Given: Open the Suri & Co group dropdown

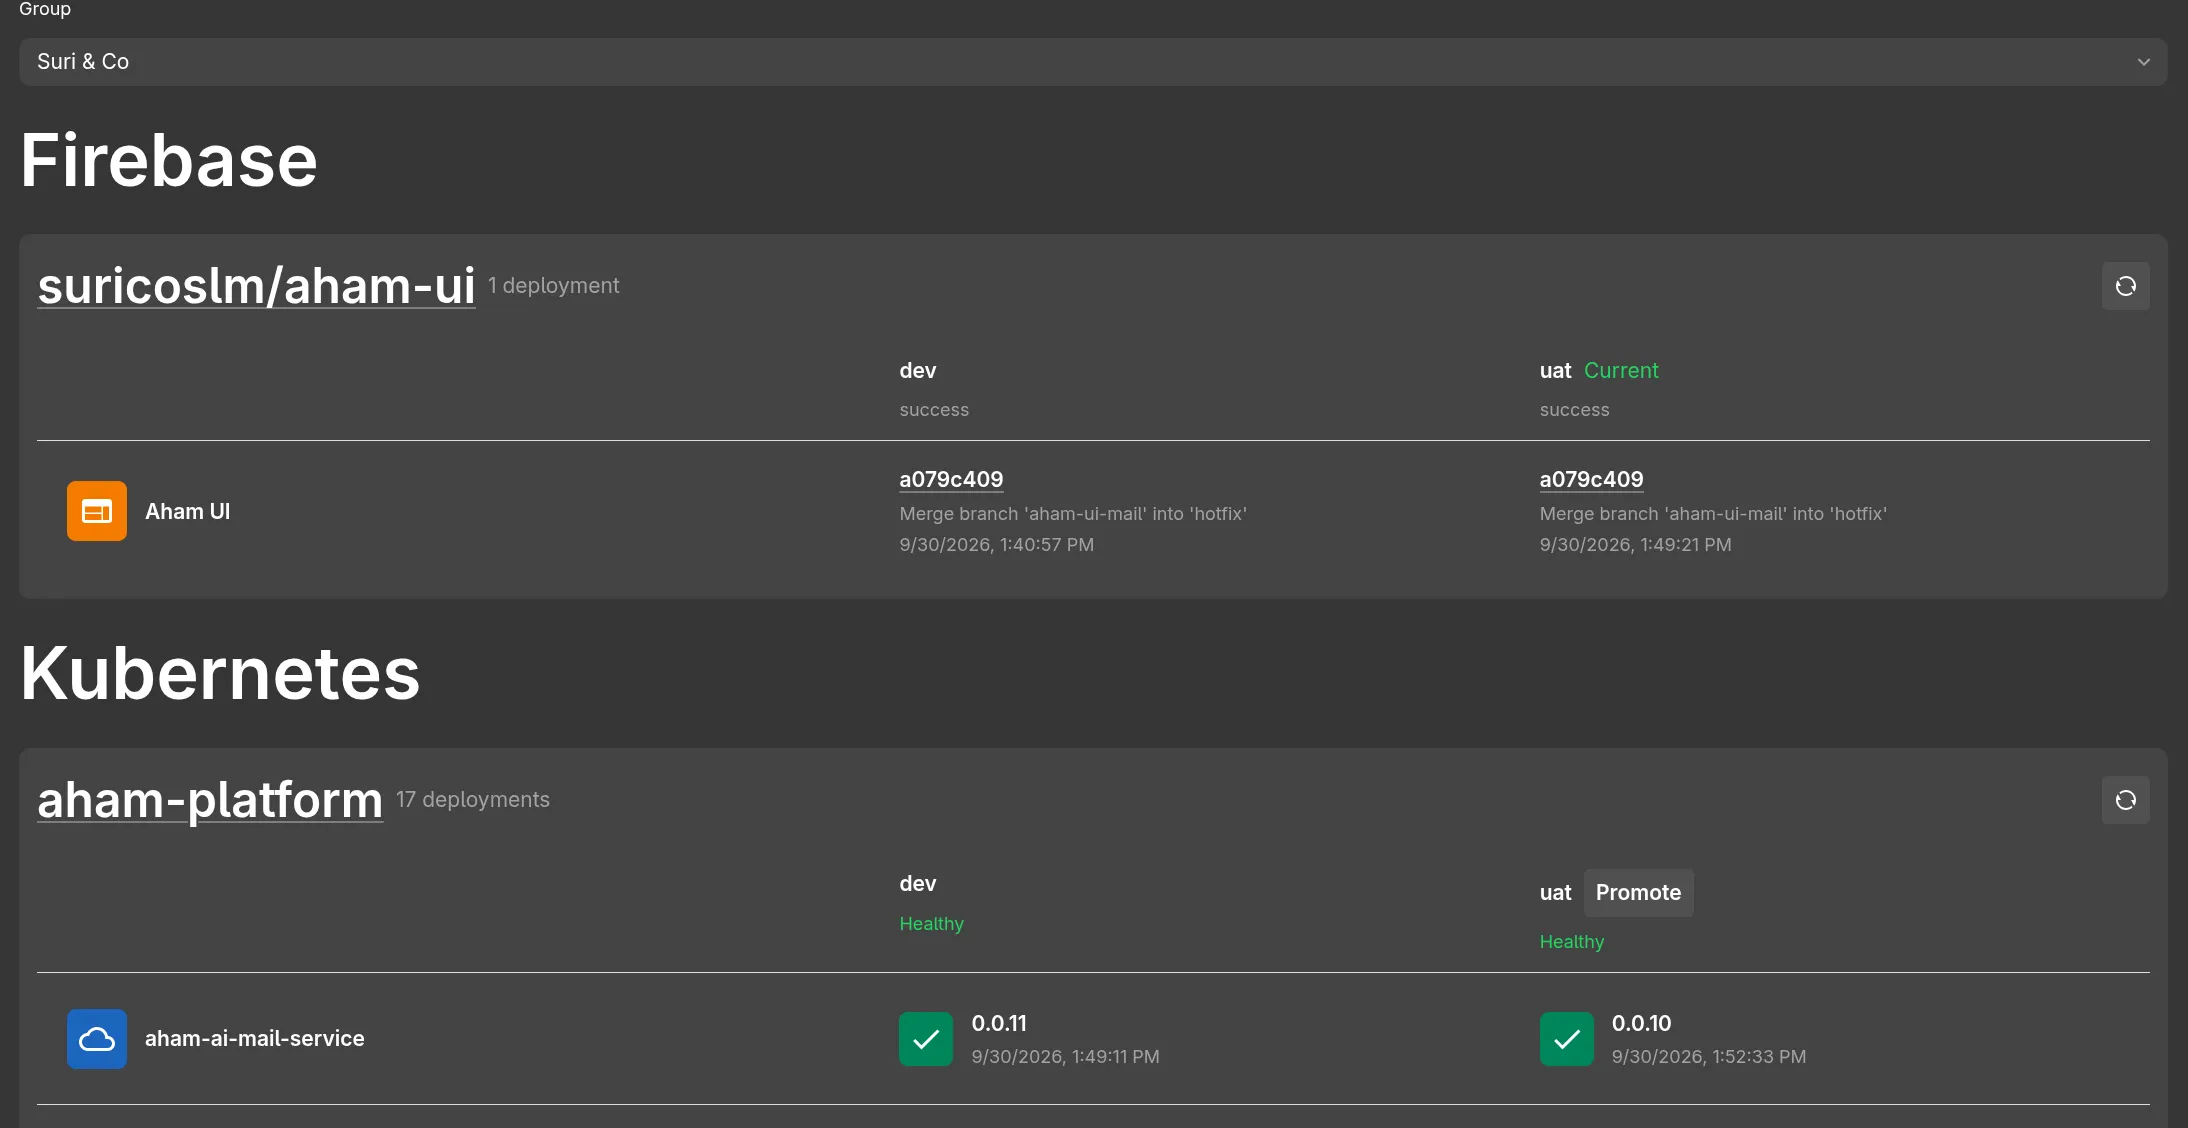Looking at the screenshot, I should [x=1093, y=62].
